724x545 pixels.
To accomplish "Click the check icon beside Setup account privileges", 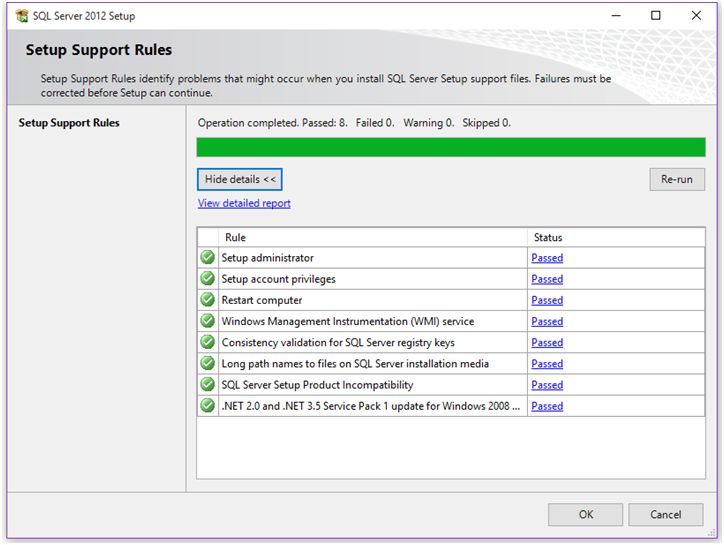I will (208, 279).
